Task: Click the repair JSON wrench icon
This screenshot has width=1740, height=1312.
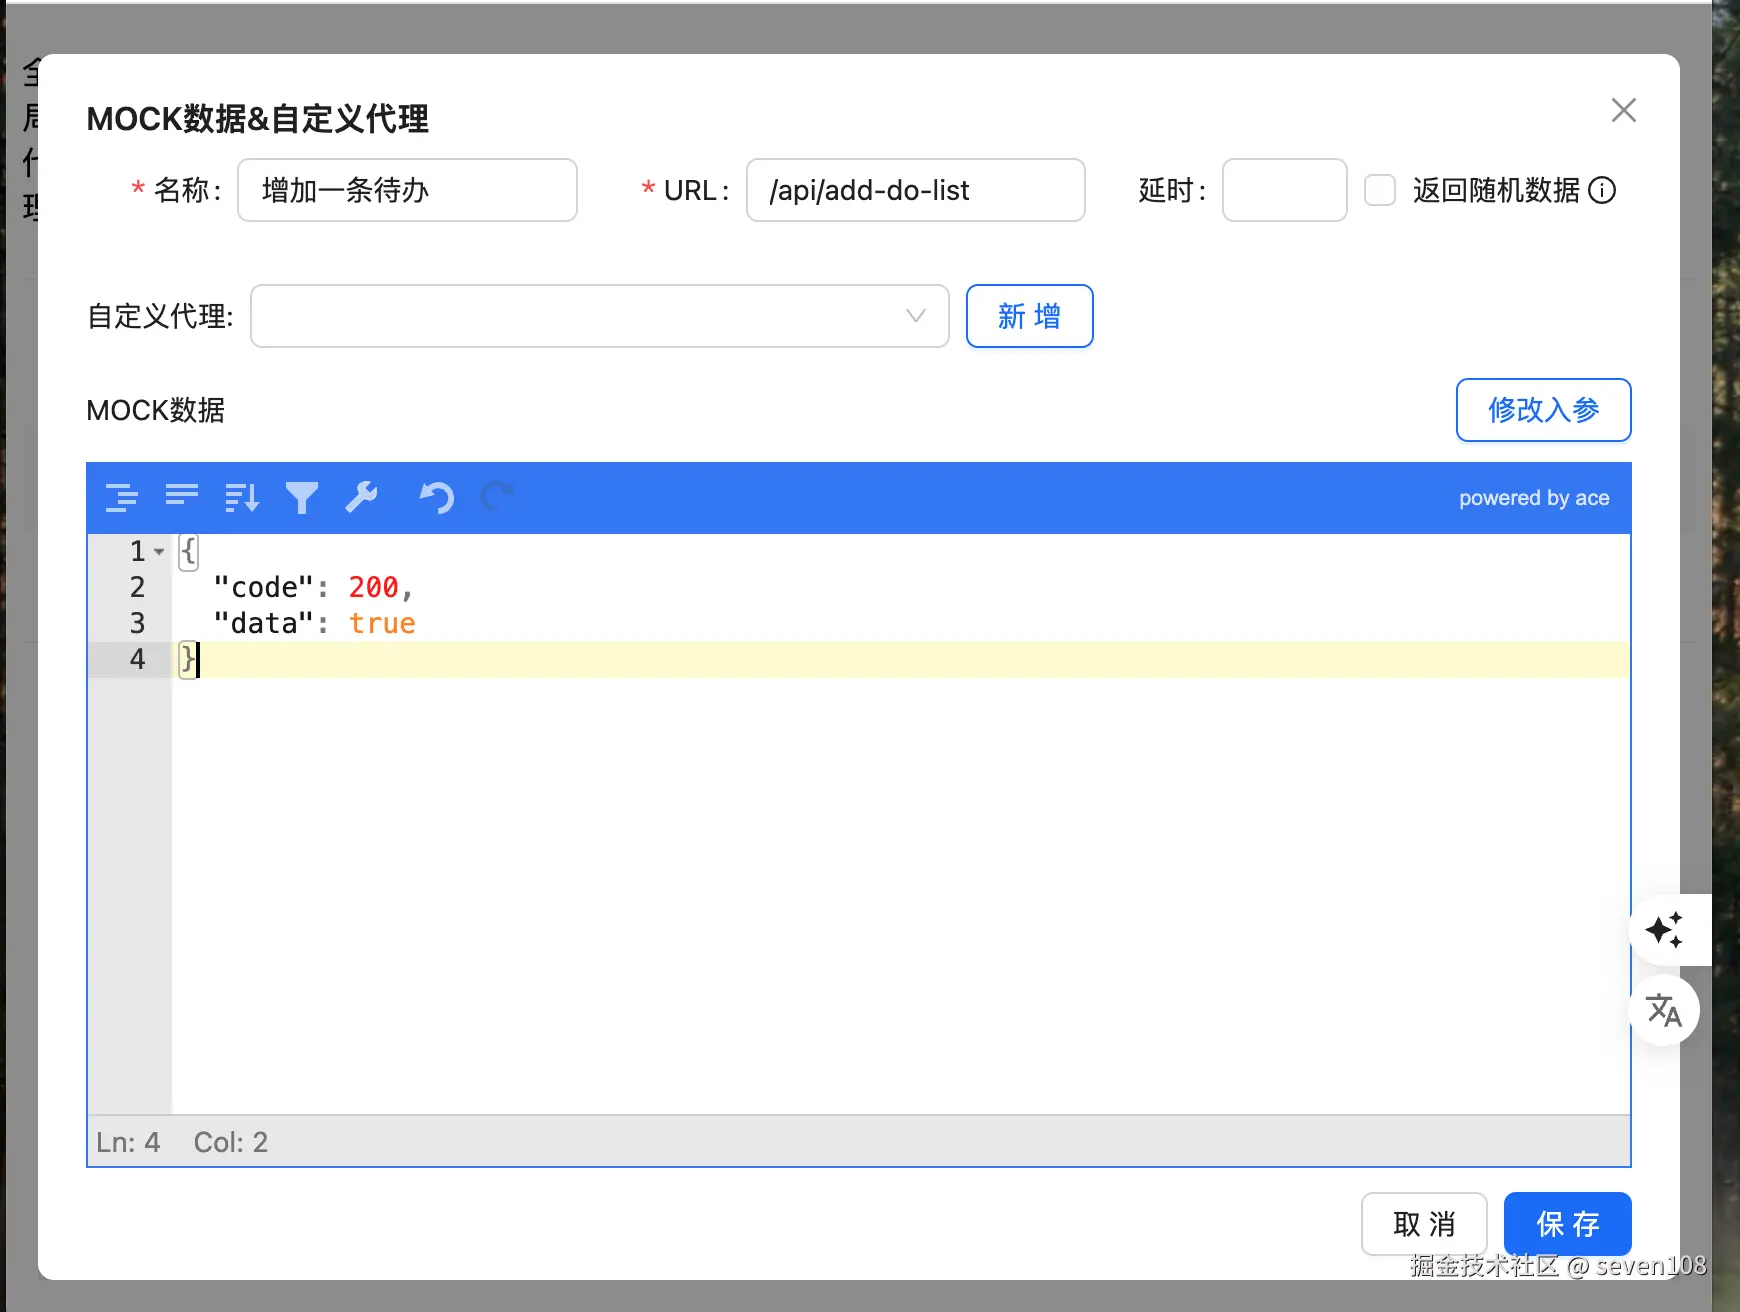Action: click(x=362, y=497)
